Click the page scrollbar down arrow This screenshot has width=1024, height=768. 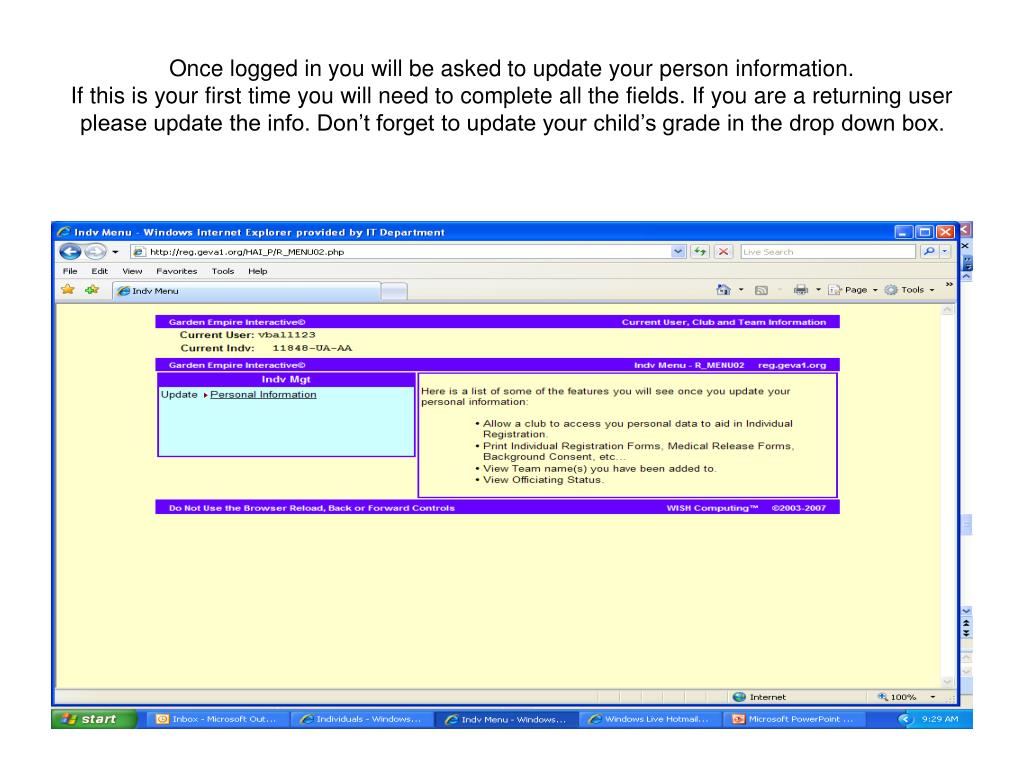pos(948,681)
